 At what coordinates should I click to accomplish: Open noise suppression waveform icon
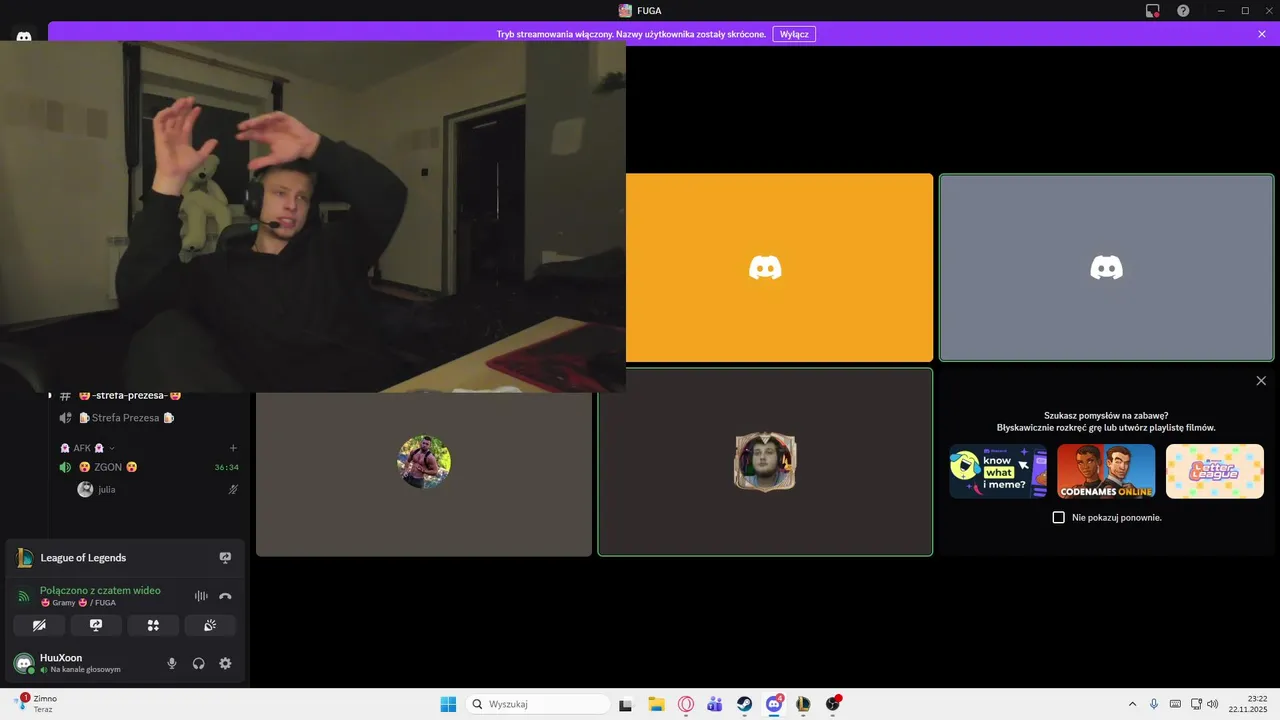pos(201,596)
